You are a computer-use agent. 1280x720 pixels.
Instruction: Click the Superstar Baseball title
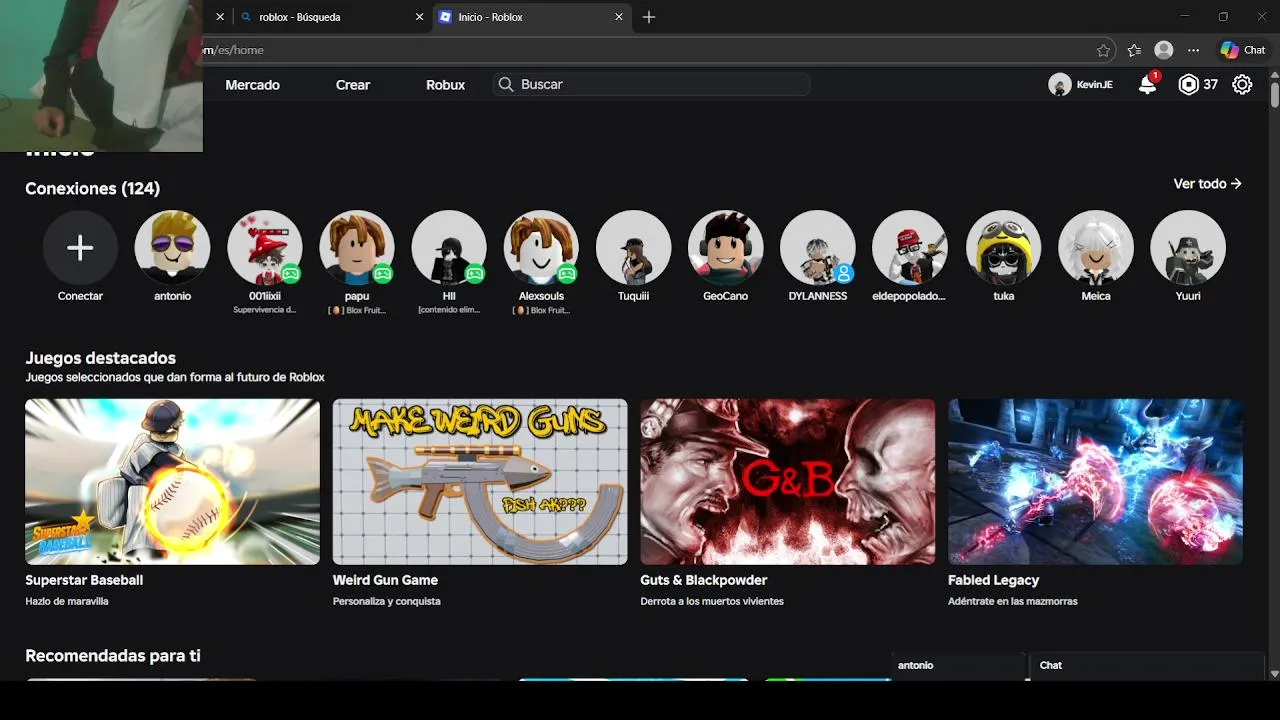coord(84,580)
